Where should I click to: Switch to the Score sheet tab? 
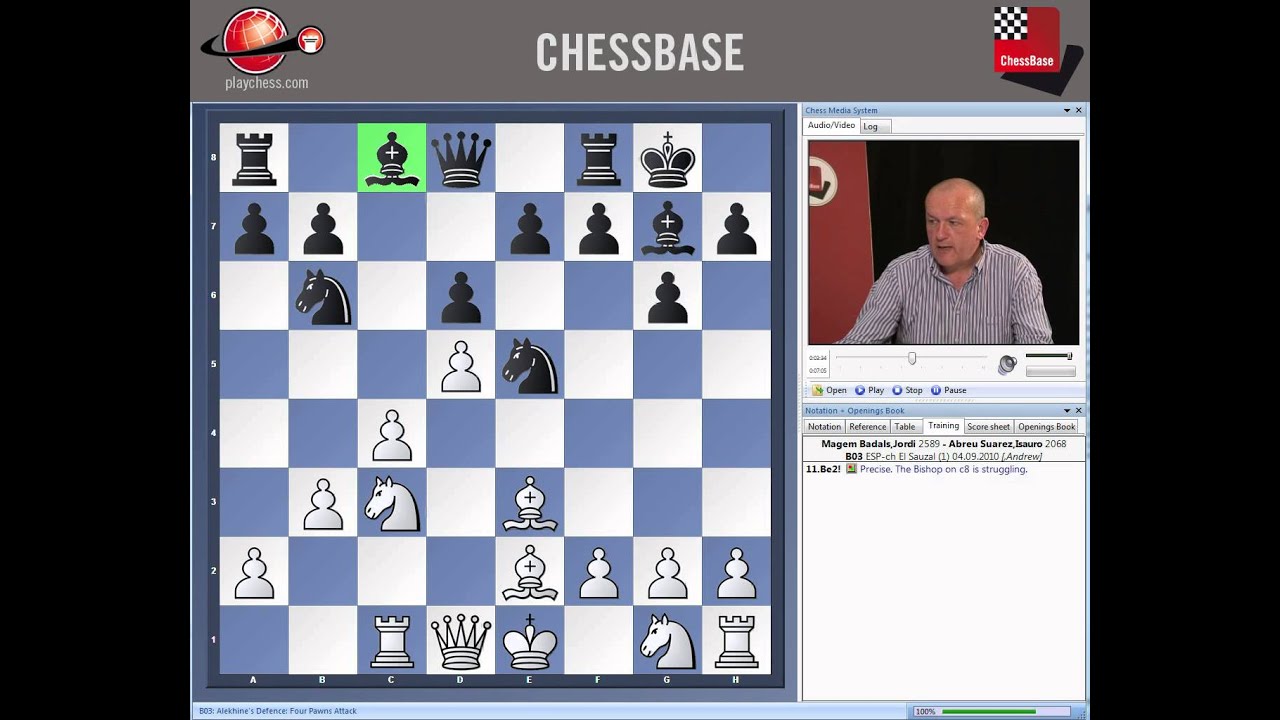pos(988,427)
